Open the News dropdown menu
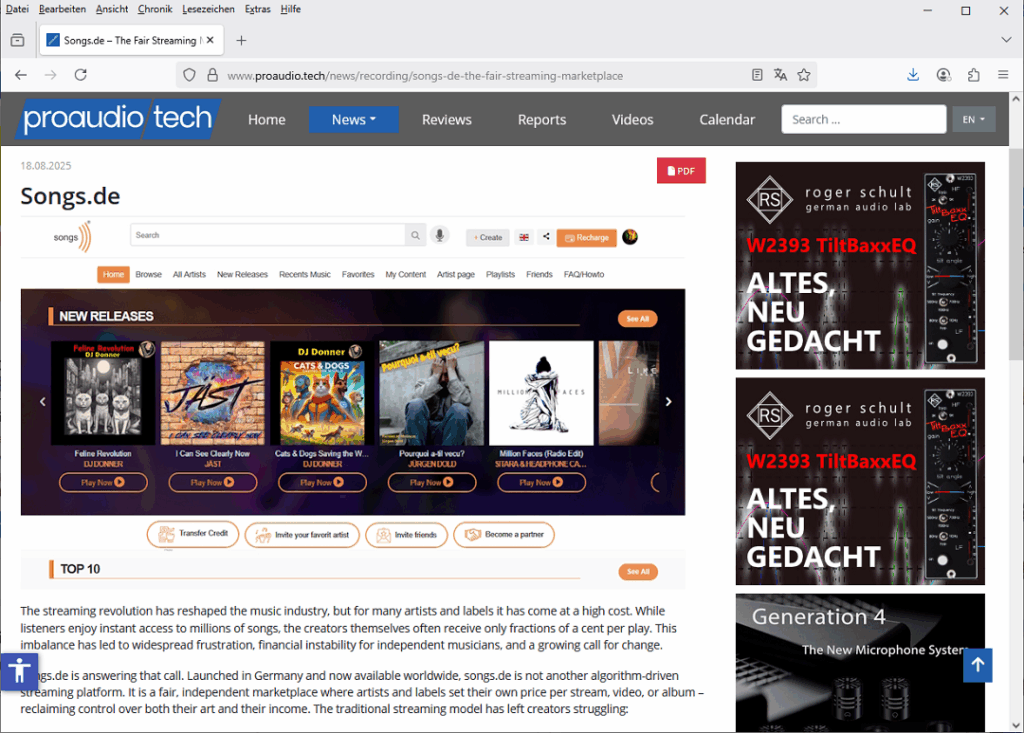Viewport: 1024px width, 733px height. click(353, 120)
